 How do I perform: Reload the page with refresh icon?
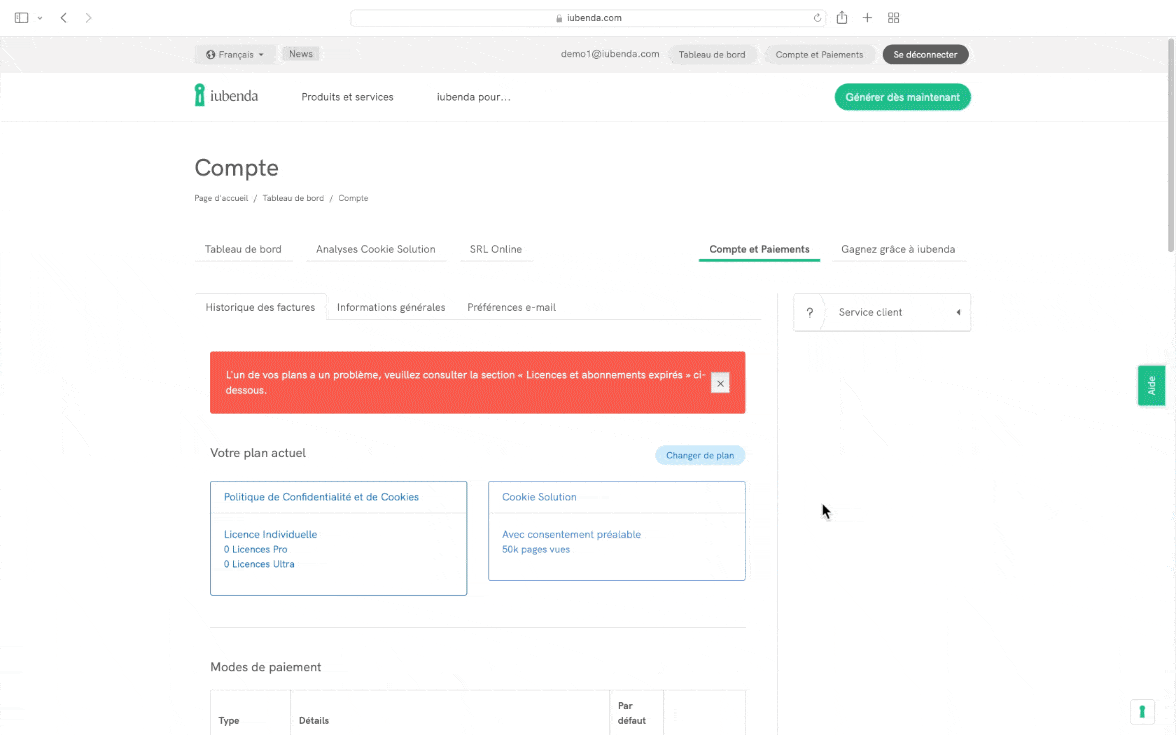(x=817, y=18)
